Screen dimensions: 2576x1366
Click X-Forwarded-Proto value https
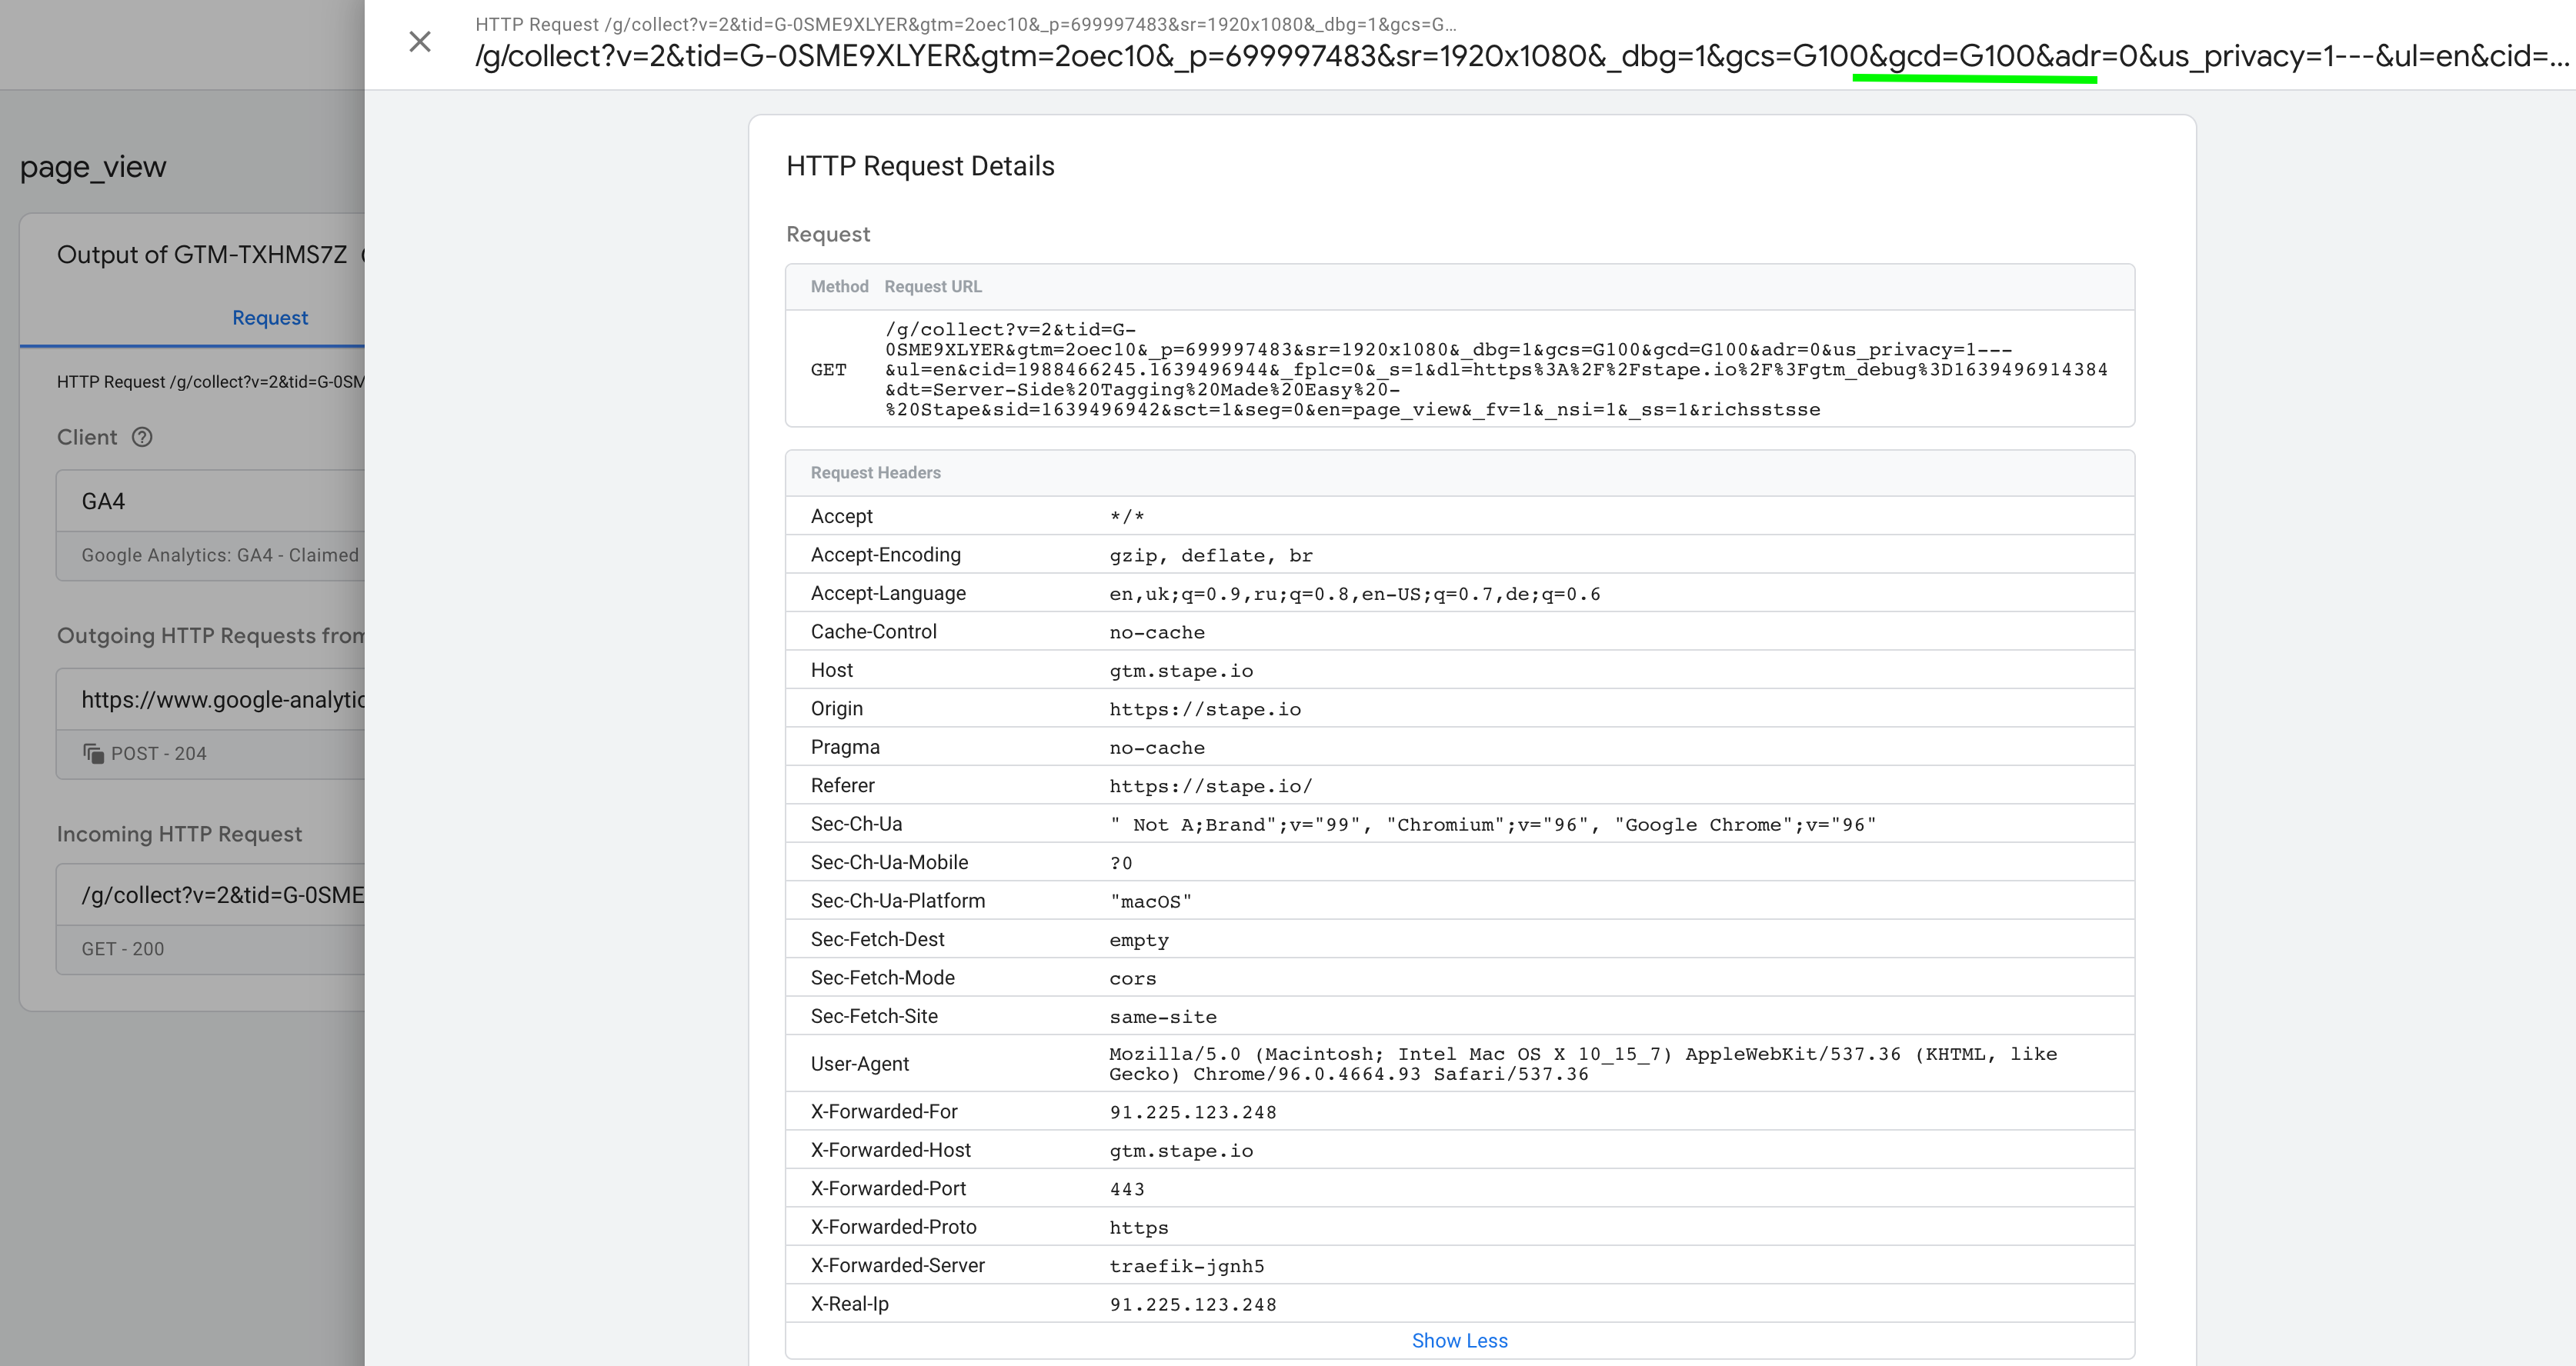pos(1138,1228)
